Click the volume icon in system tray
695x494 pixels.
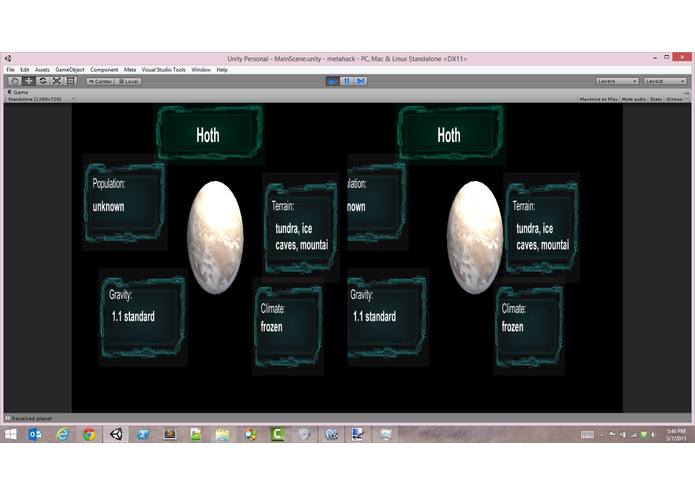coord(653,435)
